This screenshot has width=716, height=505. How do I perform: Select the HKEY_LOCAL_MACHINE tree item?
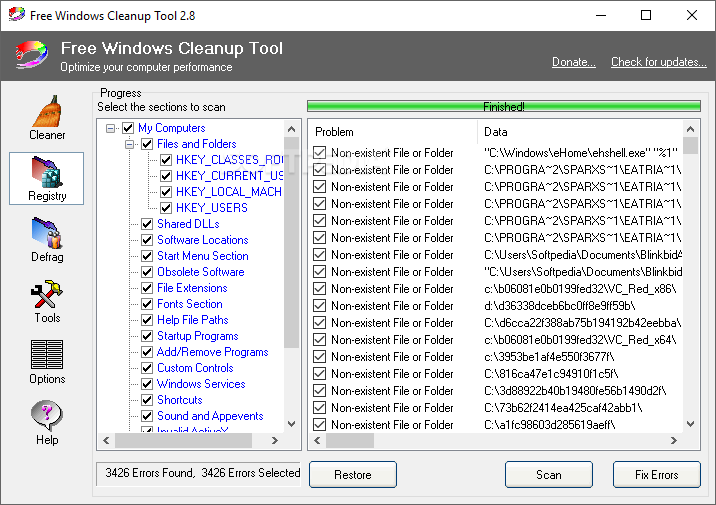tap(228, 192)
